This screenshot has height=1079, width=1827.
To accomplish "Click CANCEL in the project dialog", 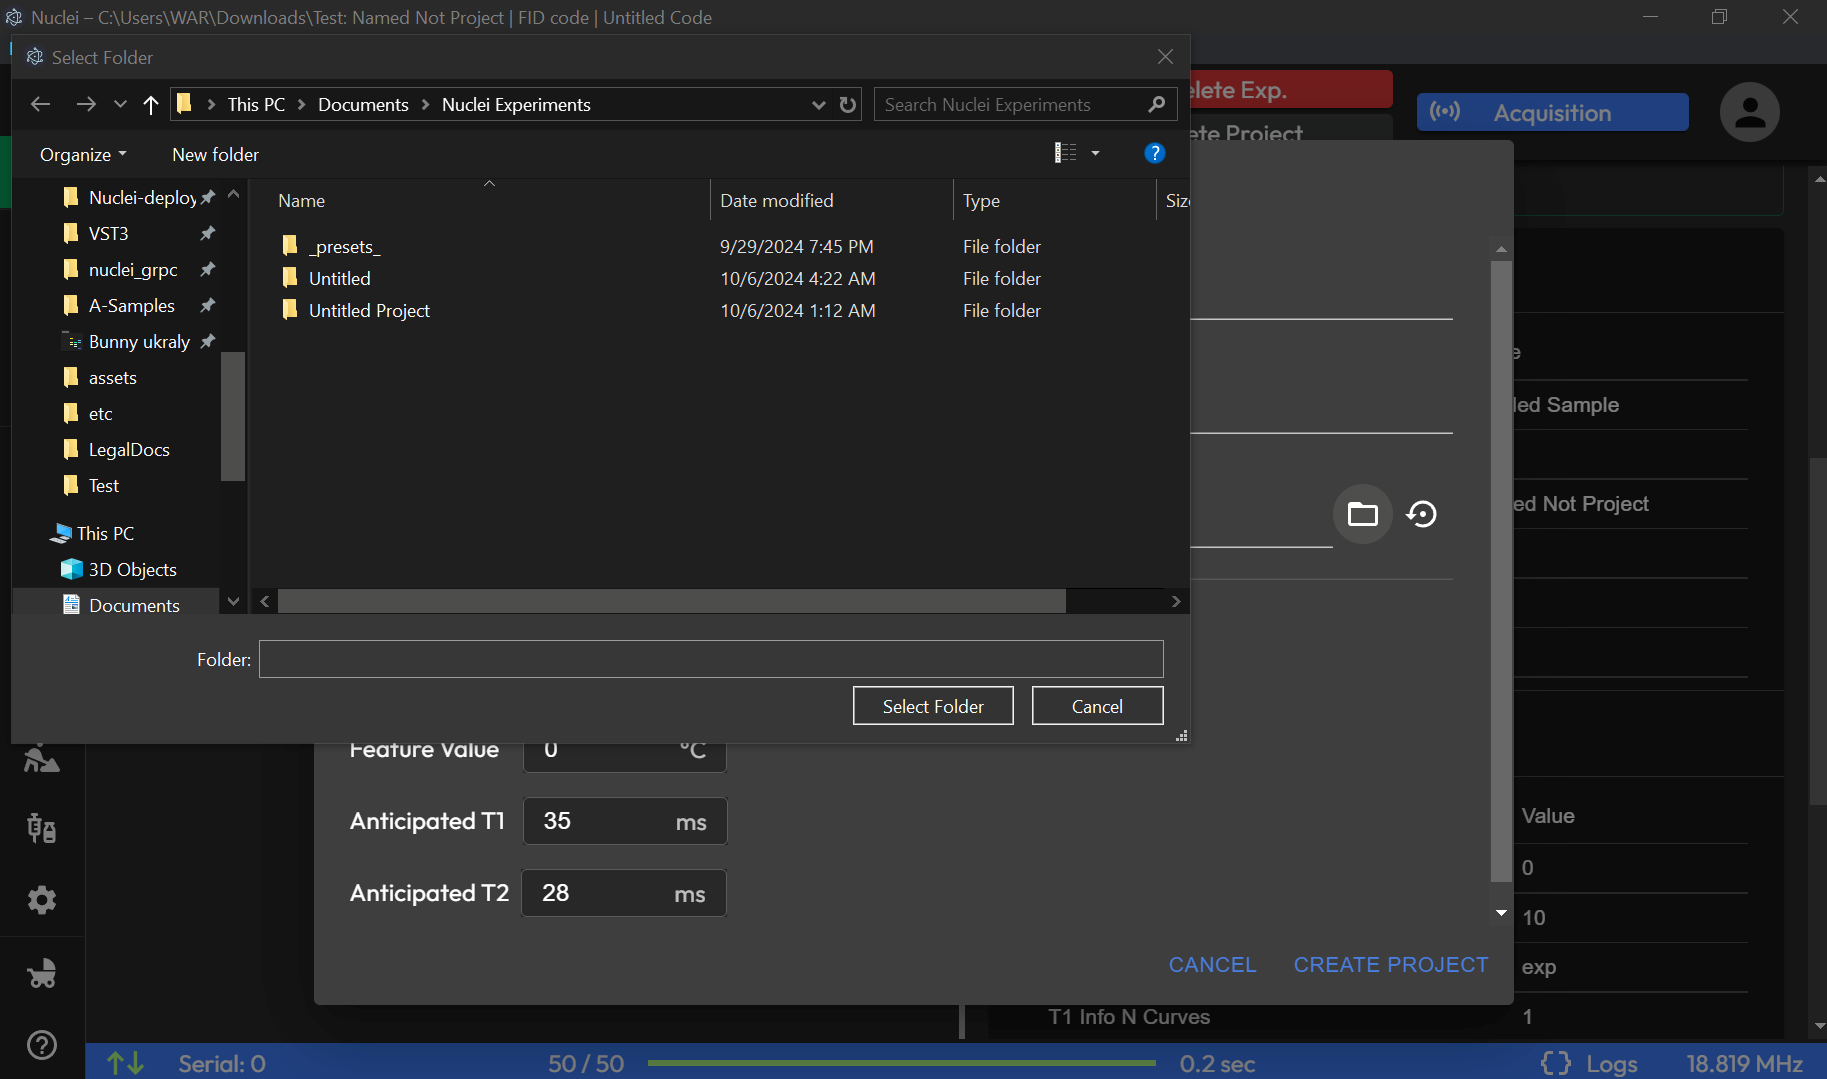I will (1212, 965).
